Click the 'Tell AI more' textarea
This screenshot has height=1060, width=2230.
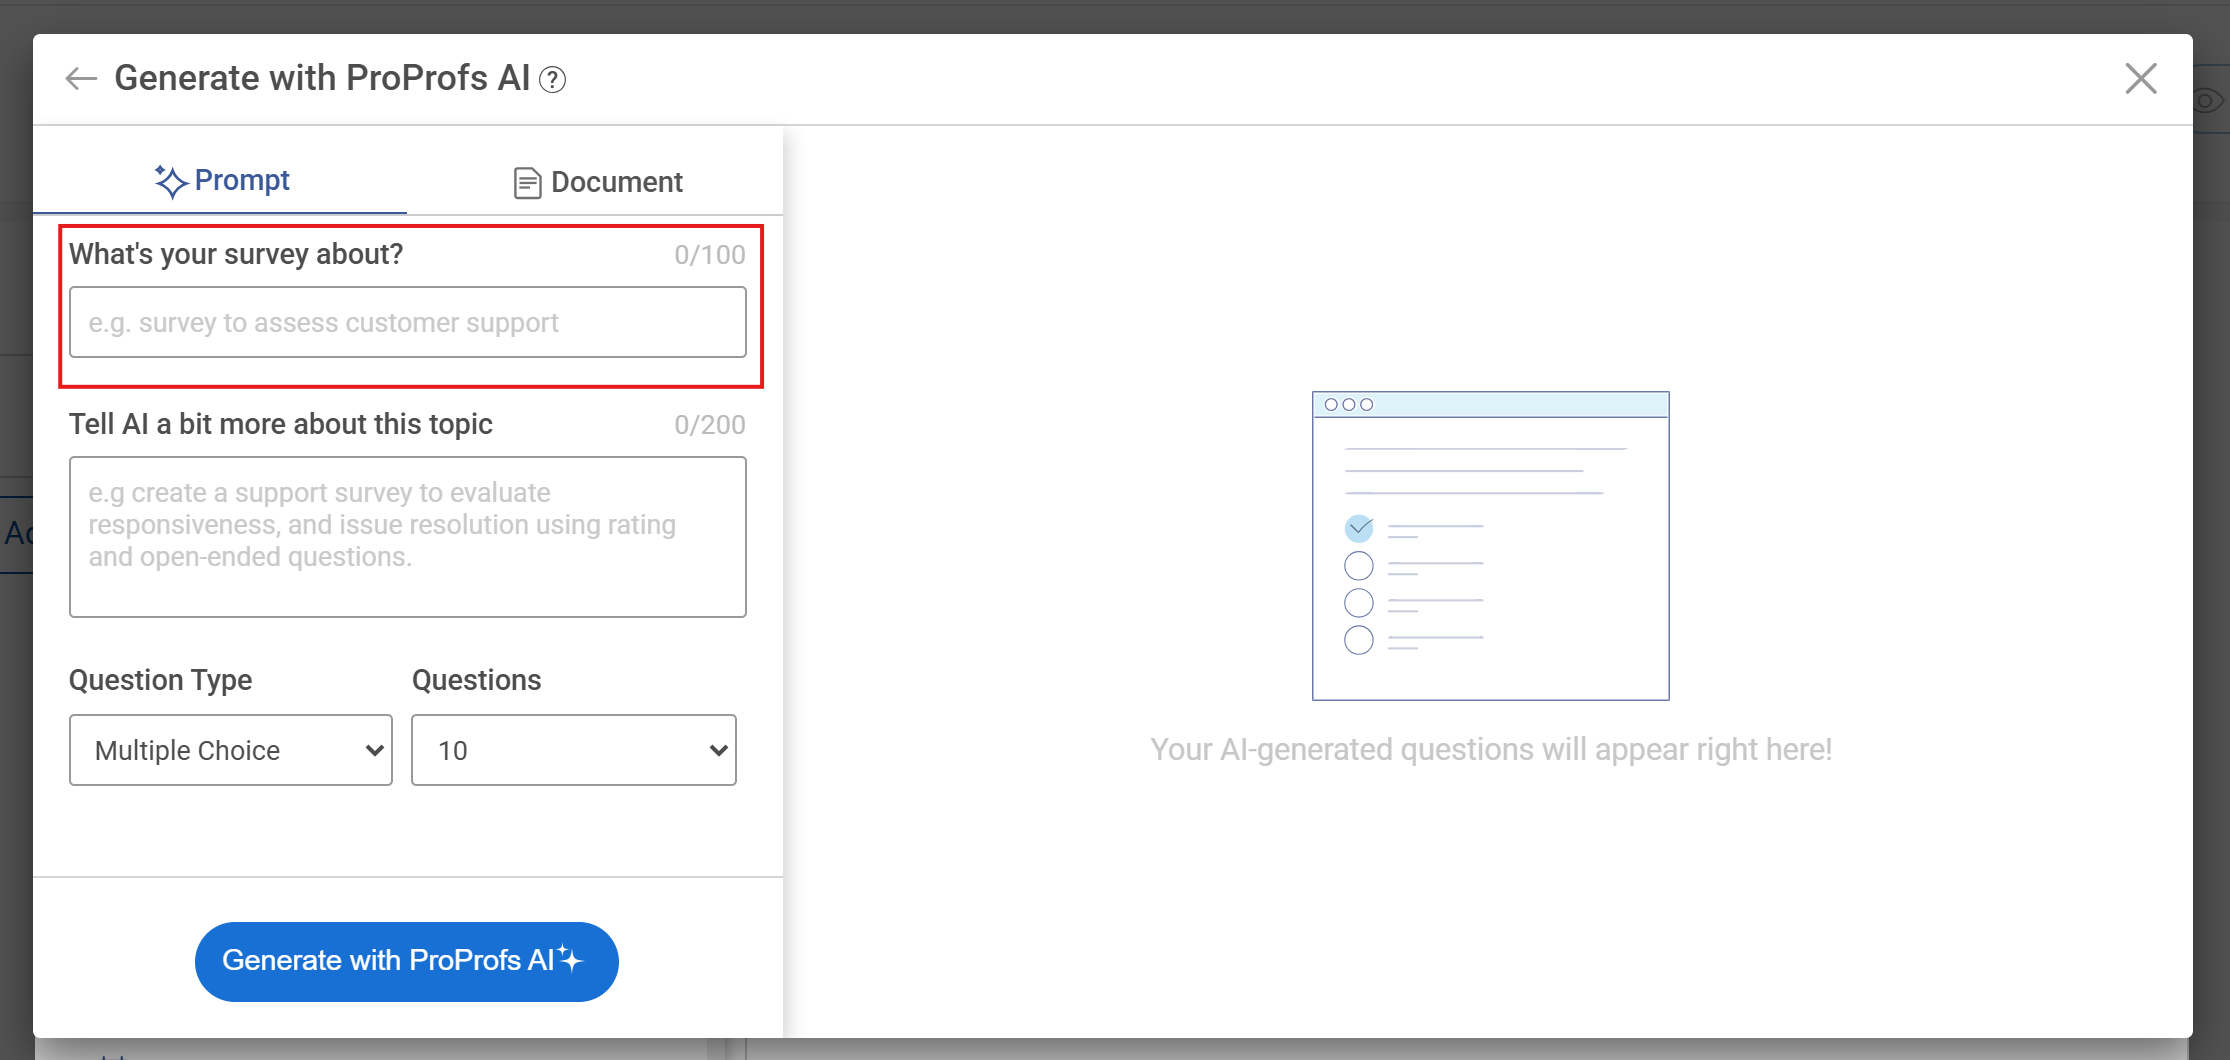(x=408, y=537)
